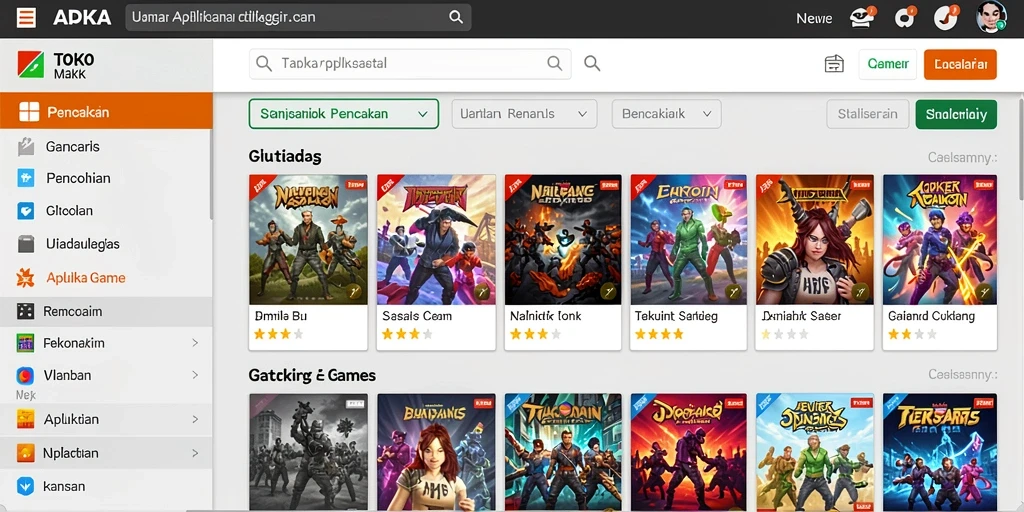The height and width of the screenshot is (512, 1024).
Task: Open the Tersarms game thumbnail
Action: pos(940,452)
